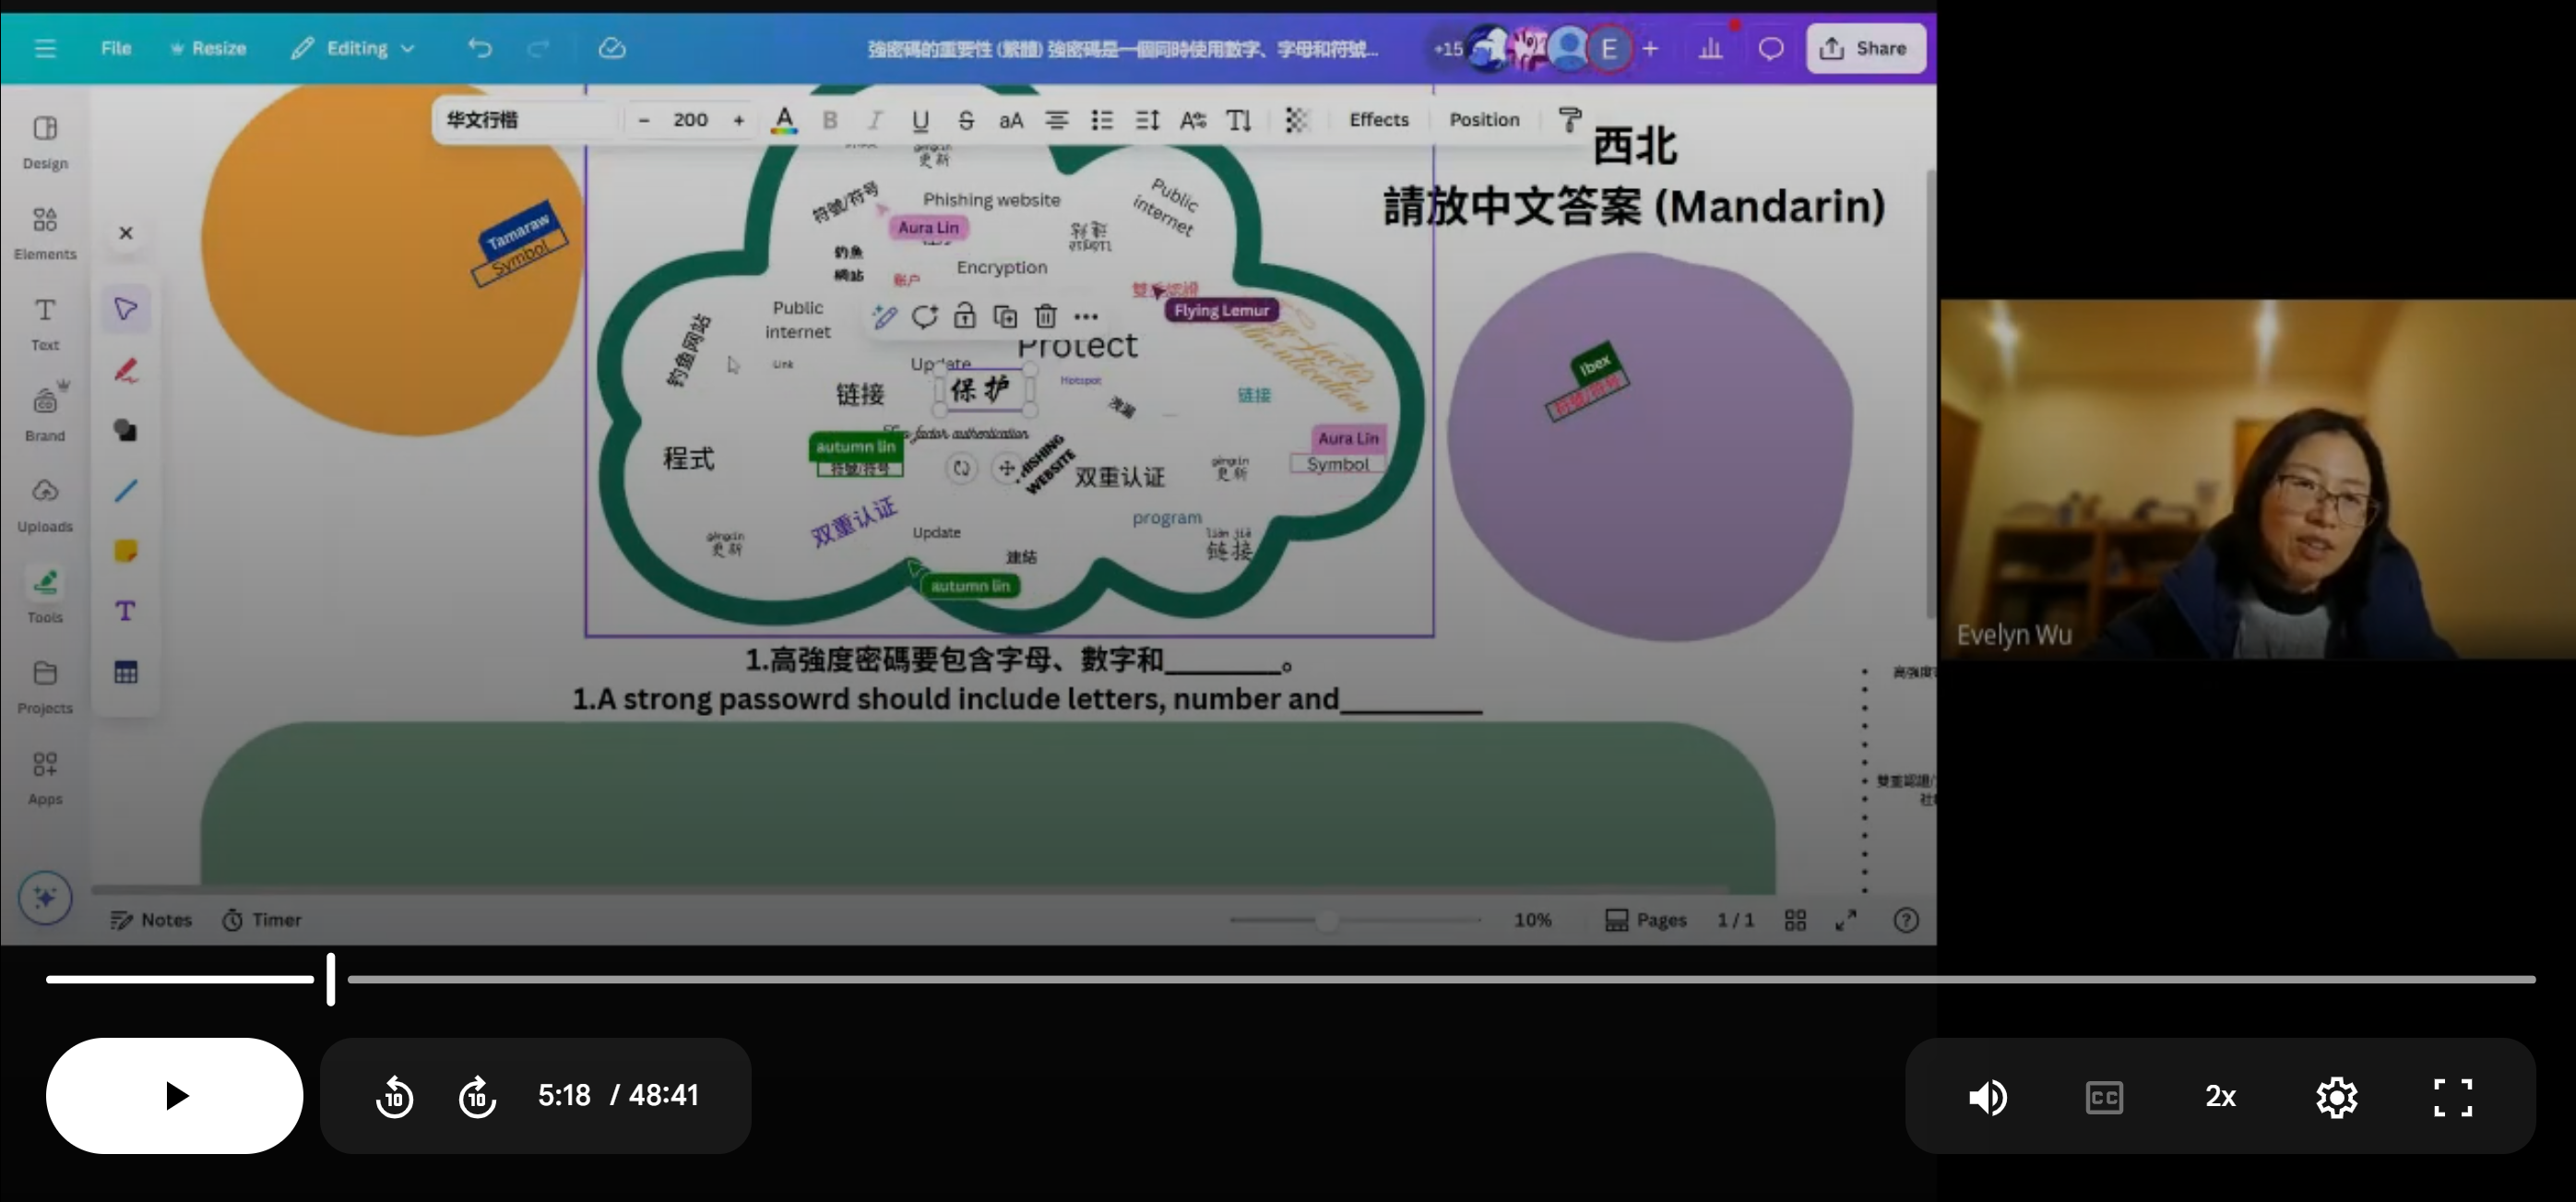Select the Draw tool in the floating toolbar
Image resolution: width=2576 pixels, height=1202 pixels.
click(125, 370)
